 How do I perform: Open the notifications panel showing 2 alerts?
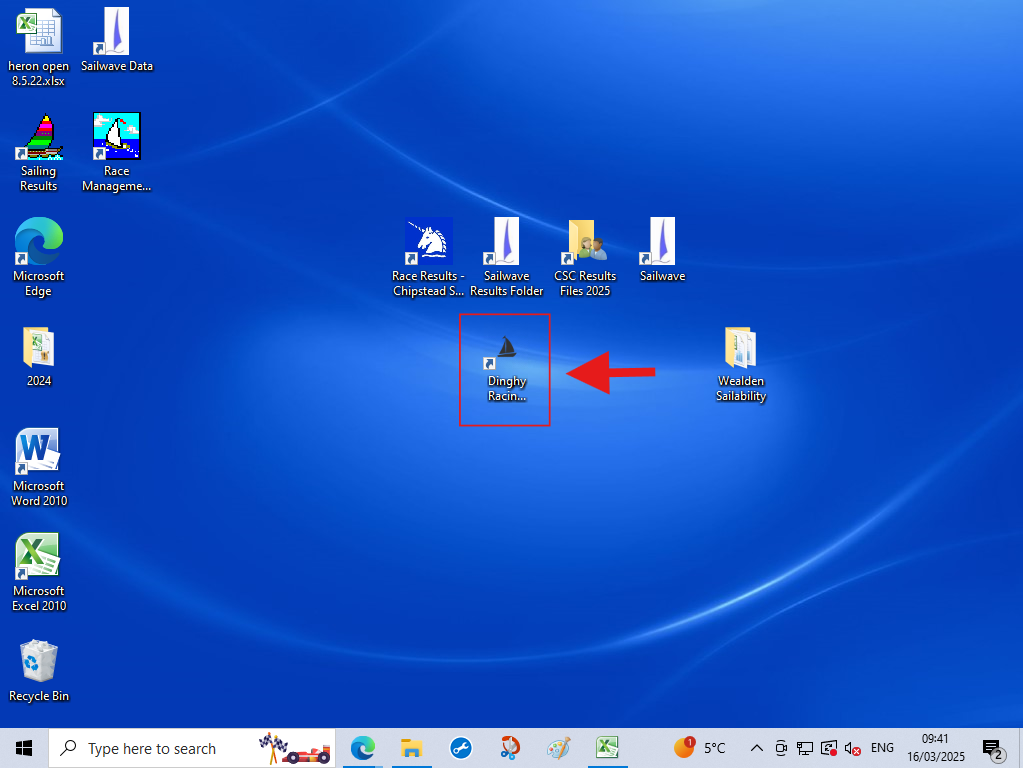click(x=991, y=747)
